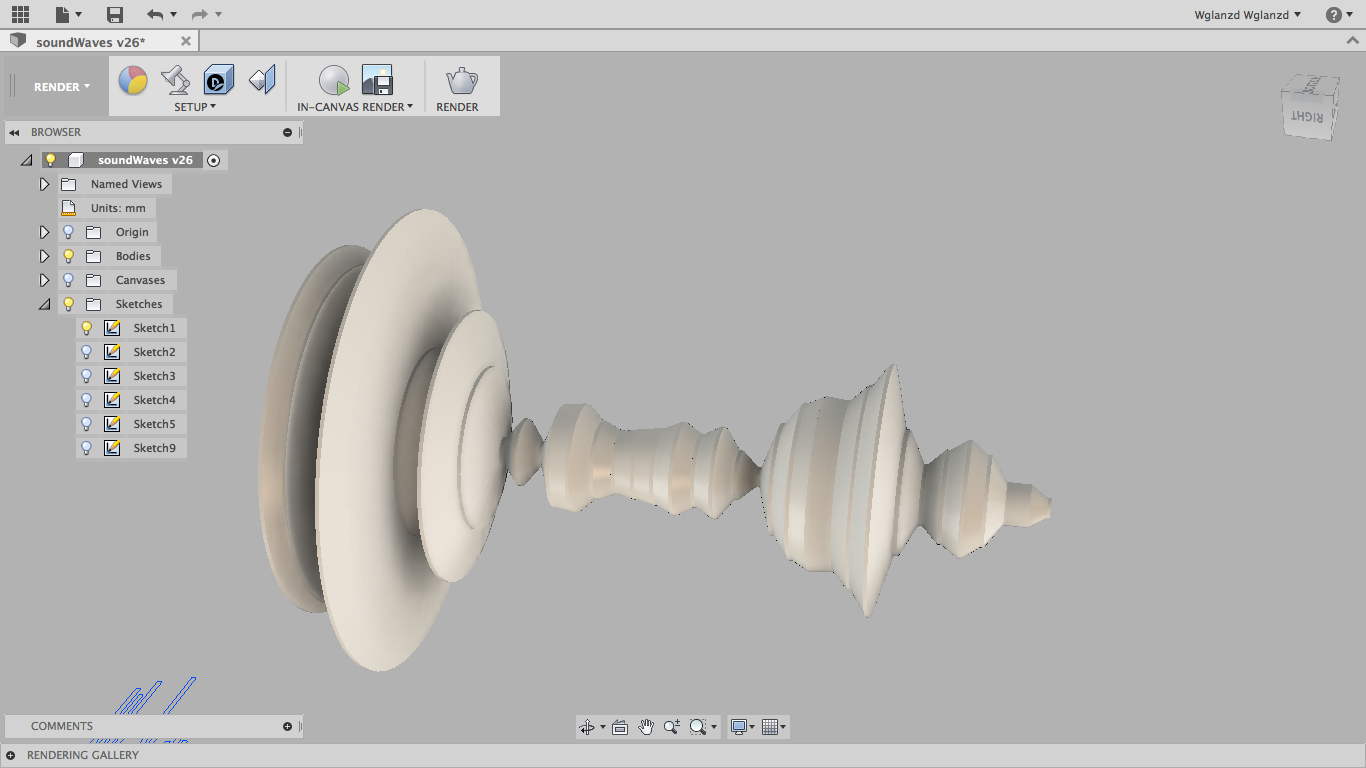Screen dimensions: 1366x768
Task: Open the data panel grid icon
Action: 20,14
